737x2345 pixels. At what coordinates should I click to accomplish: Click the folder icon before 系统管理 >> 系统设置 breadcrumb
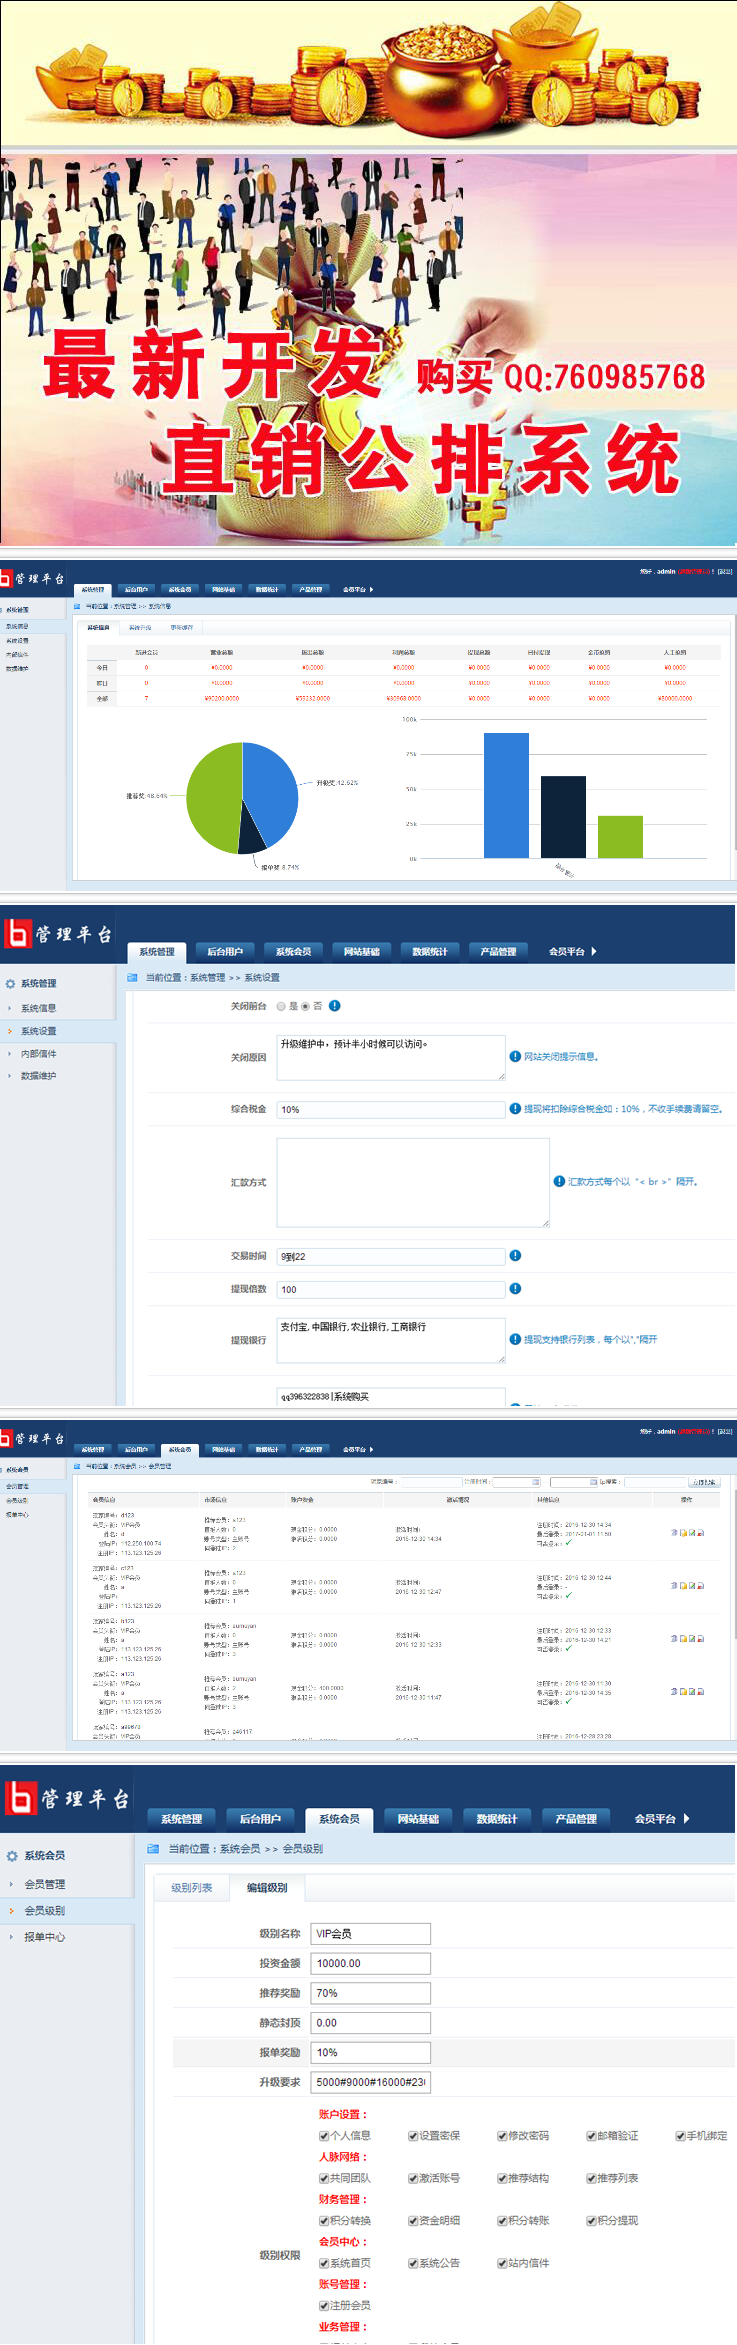pos(132,977)
